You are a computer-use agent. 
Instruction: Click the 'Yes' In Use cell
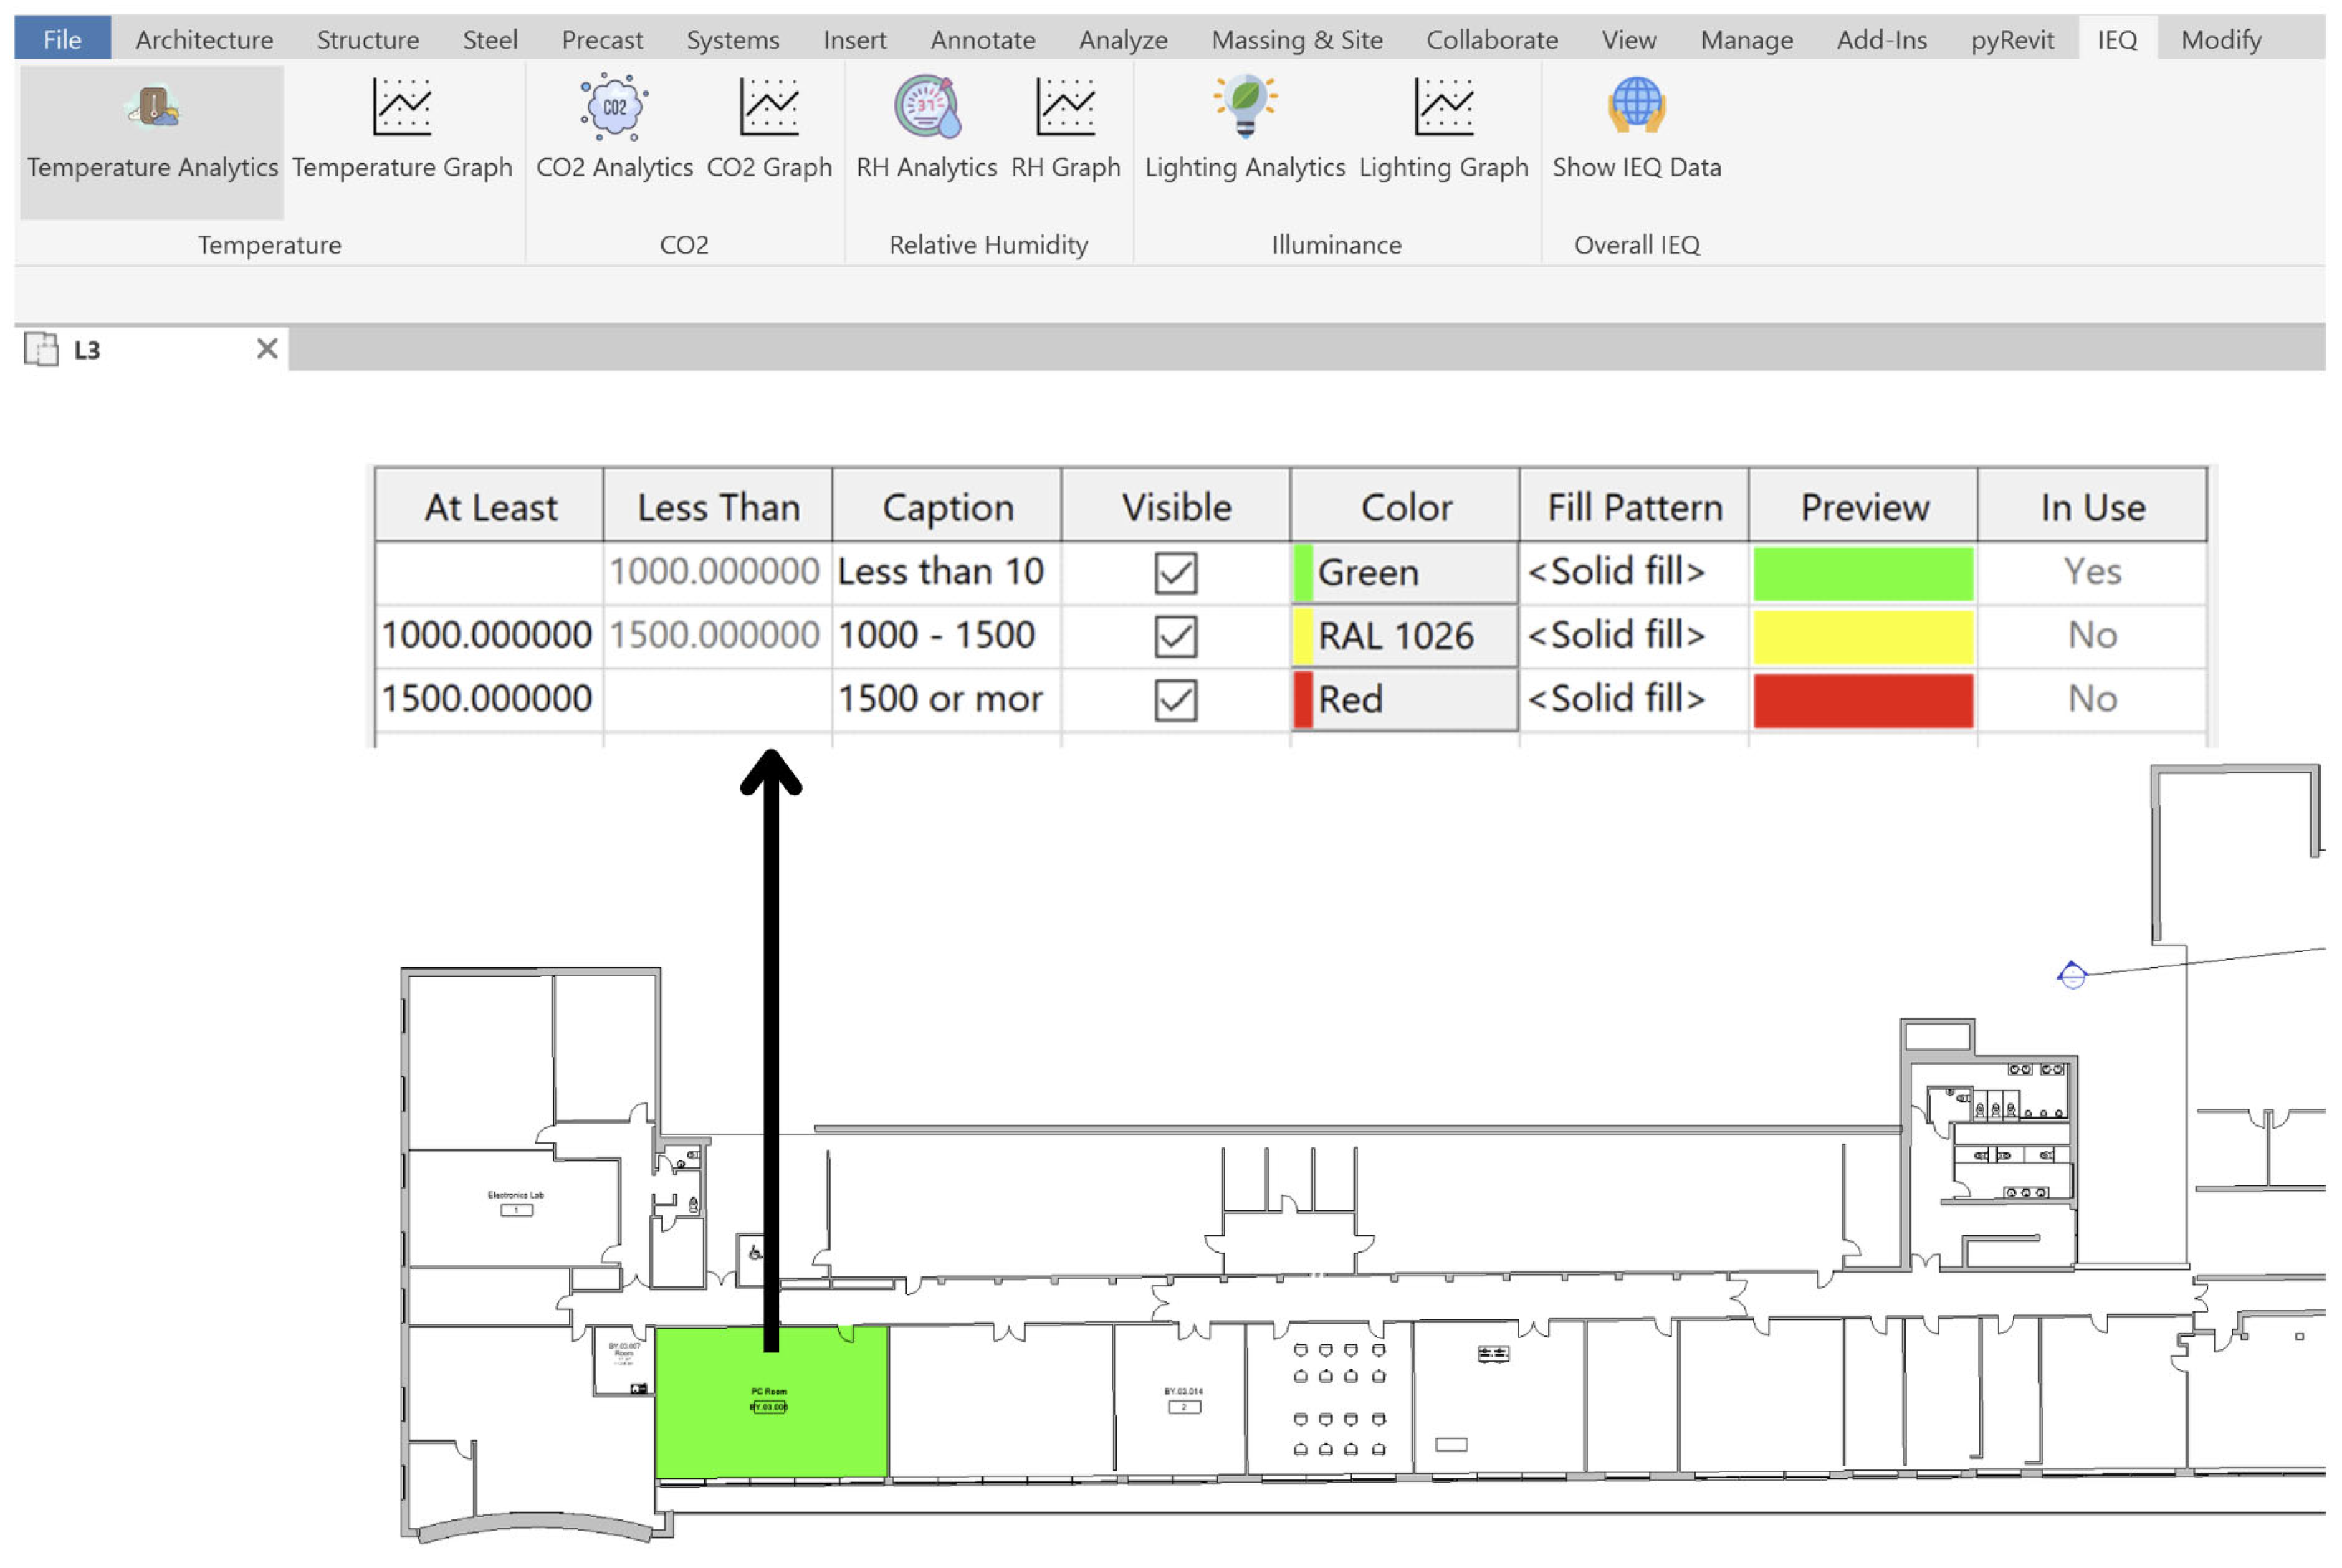(x=2092, y=572)
